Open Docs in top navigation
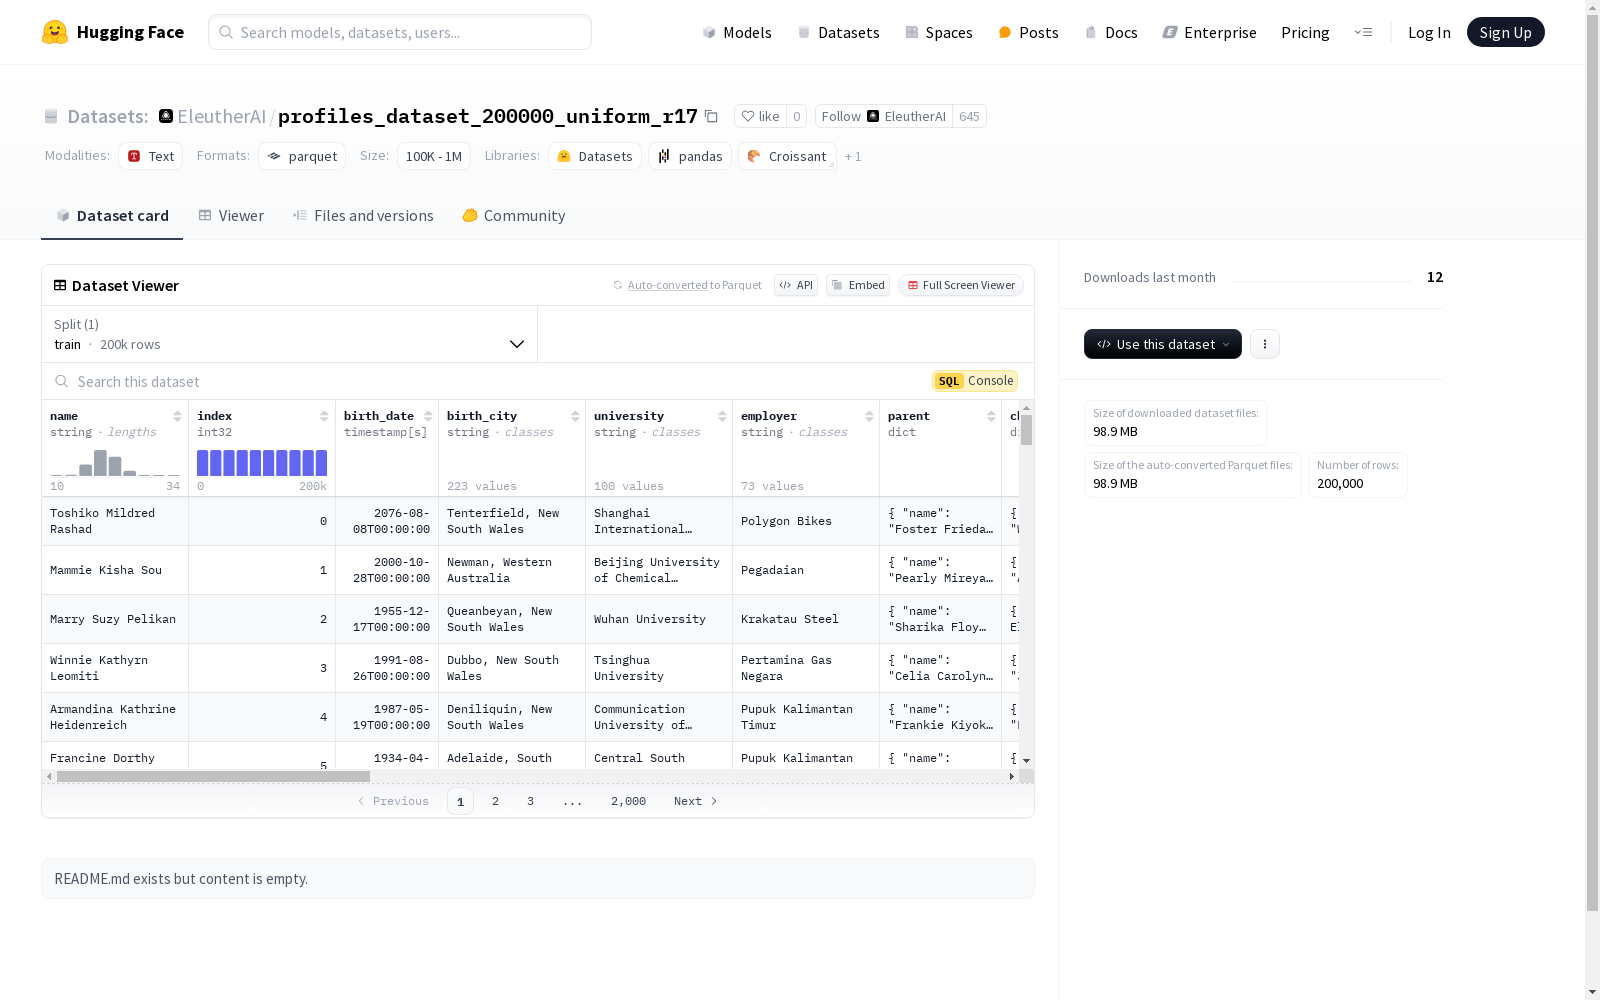Screen dimensions: 1600x1000 [x=1111, y=32]
